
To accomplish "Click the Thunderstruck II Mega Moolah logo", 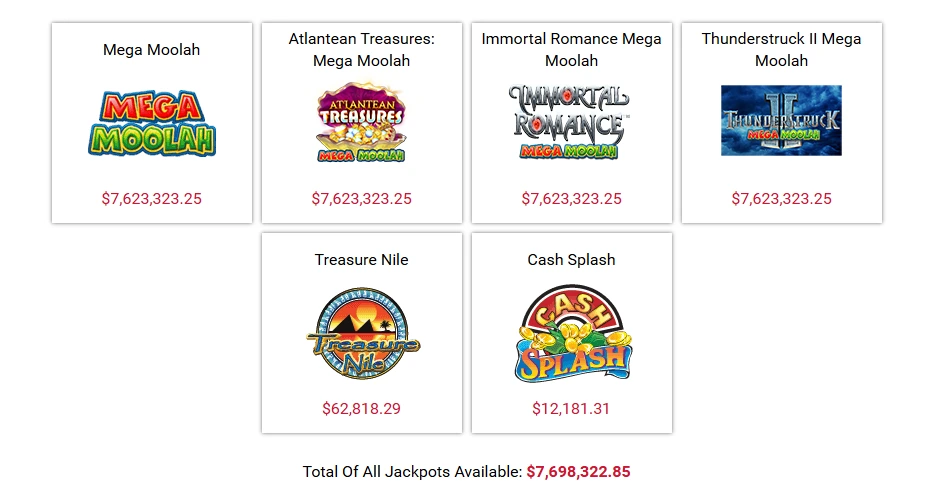I will tap(781, 121).
